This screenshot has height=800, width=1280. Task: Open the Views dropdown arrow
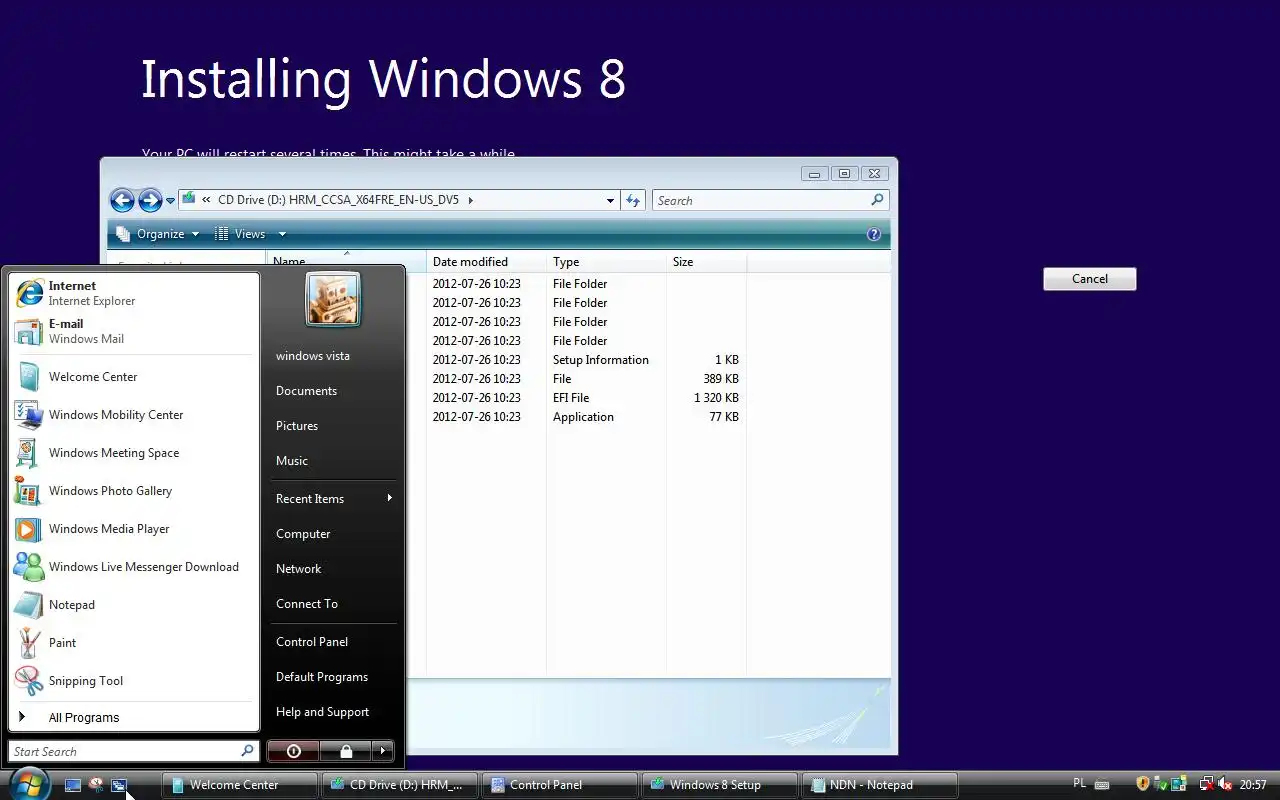click(x=282, y=234)
